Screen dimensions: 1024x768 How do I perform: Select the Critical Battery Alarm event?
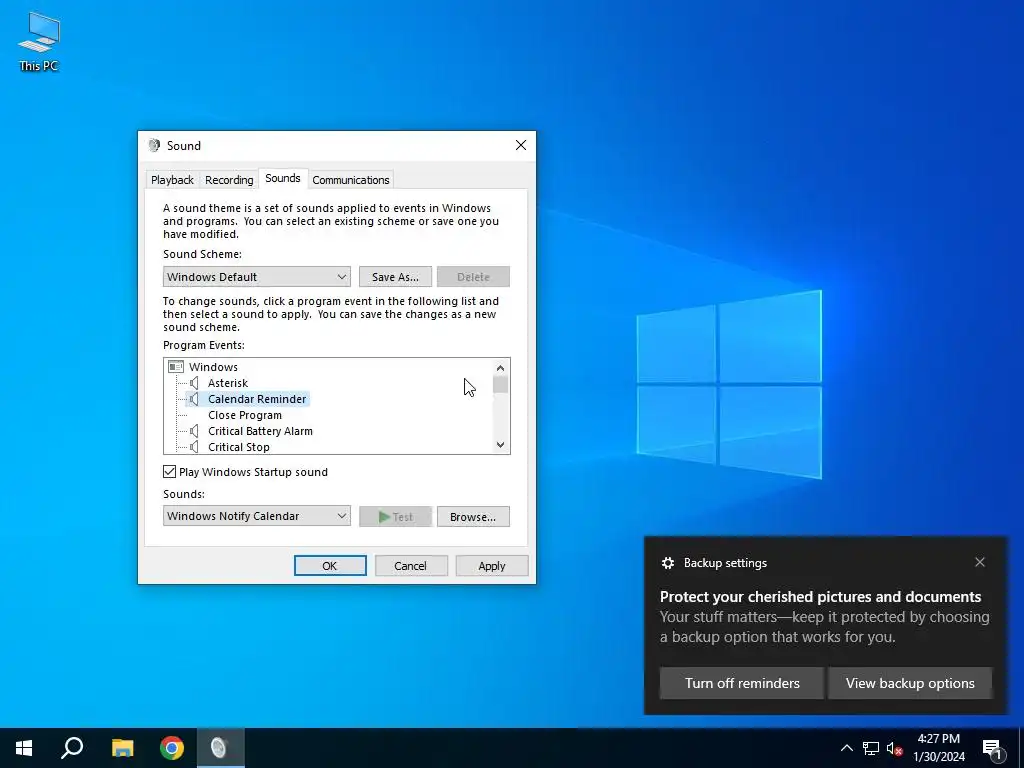[x=260, y=431]
